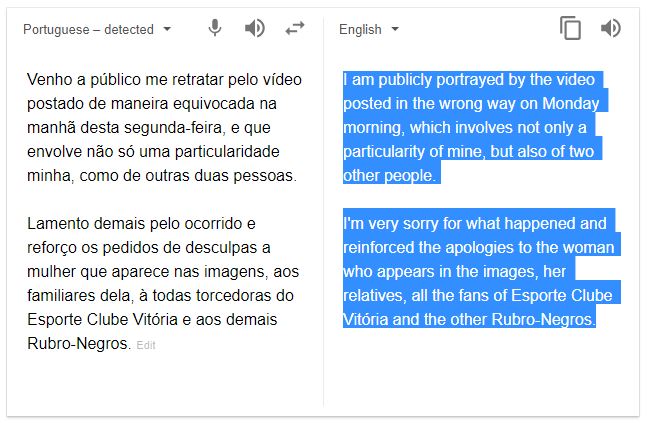Click the word "relatives" in the translation

point(375,296)
